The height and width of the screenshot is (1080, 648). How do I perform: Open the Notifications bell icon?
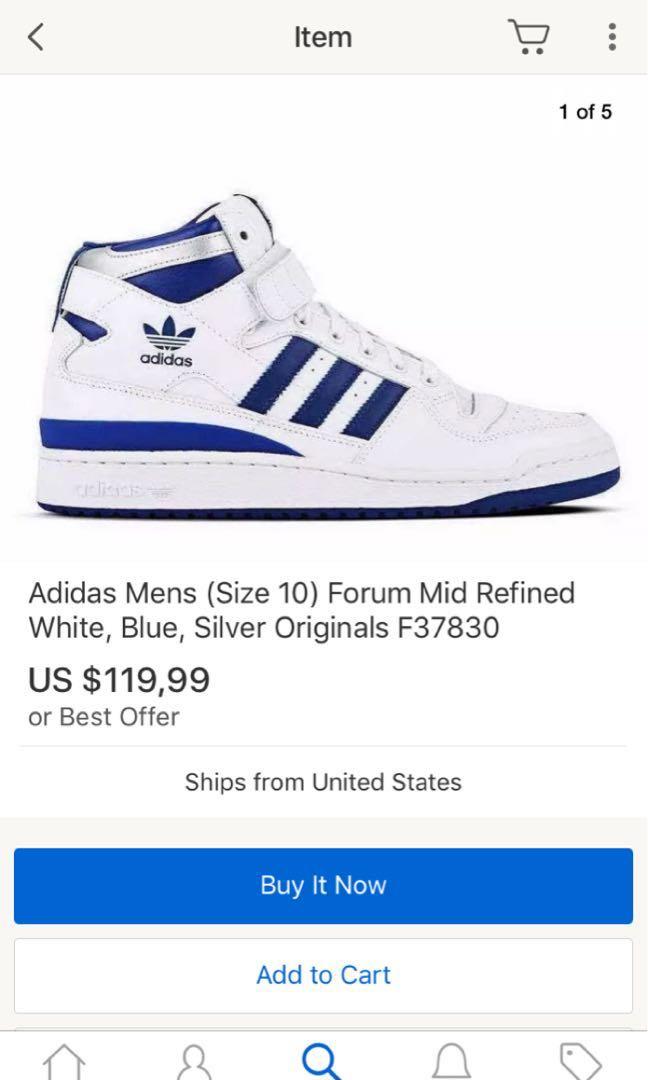point(452,1061)
